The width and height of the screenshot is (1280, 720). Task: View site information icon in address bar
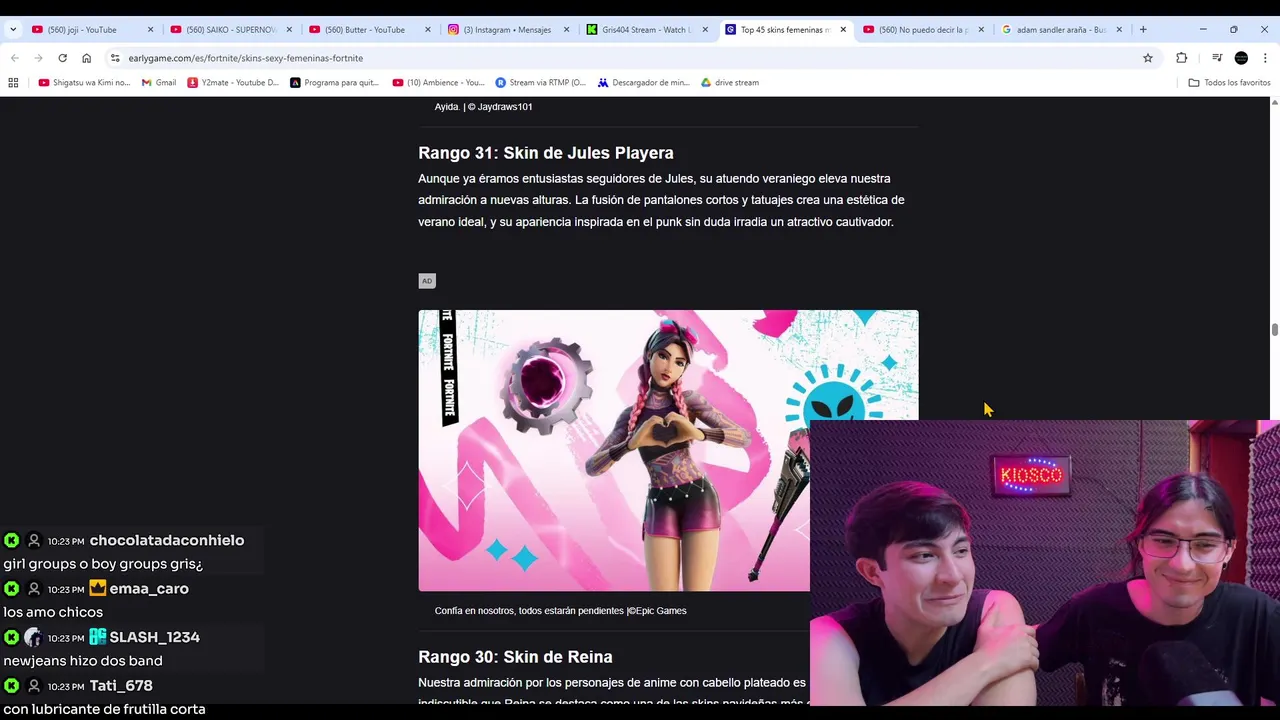(x=115, y=58)
